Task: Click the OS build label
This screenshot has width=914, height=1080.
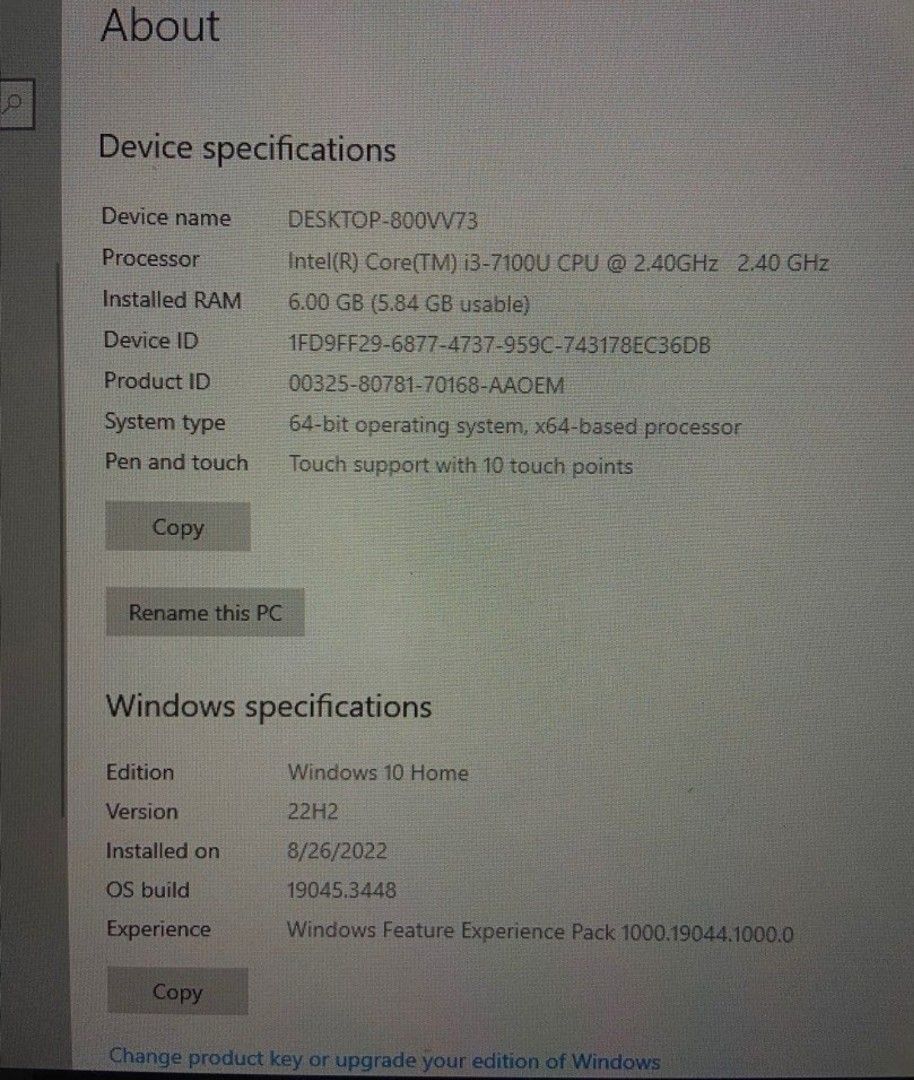Action: 147,890
